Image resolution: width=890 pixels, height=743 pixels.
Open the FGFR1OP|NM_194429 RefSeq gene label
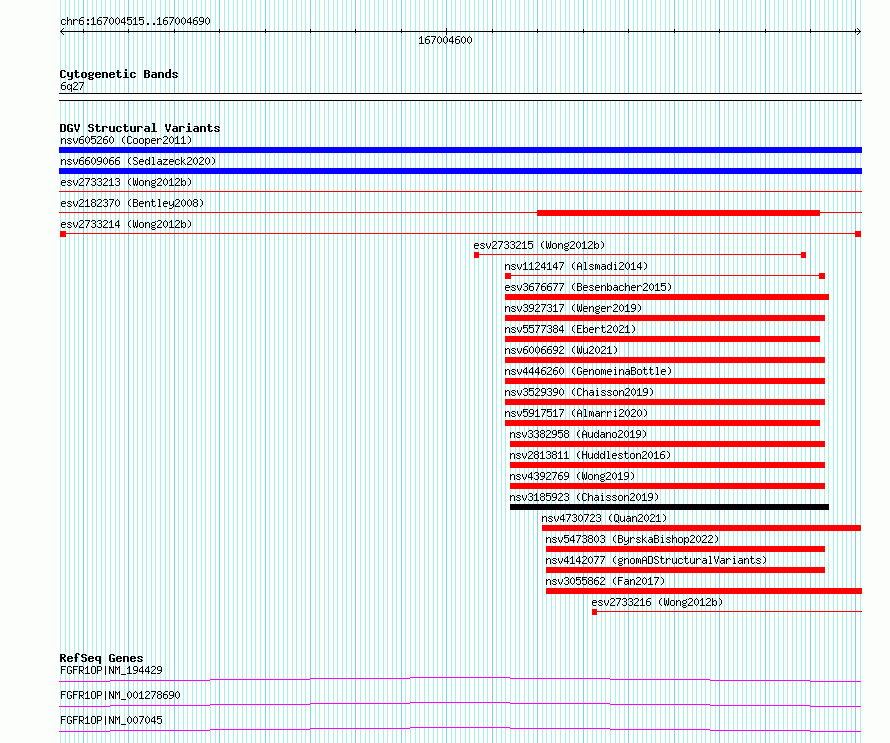[x=111, y=670]
